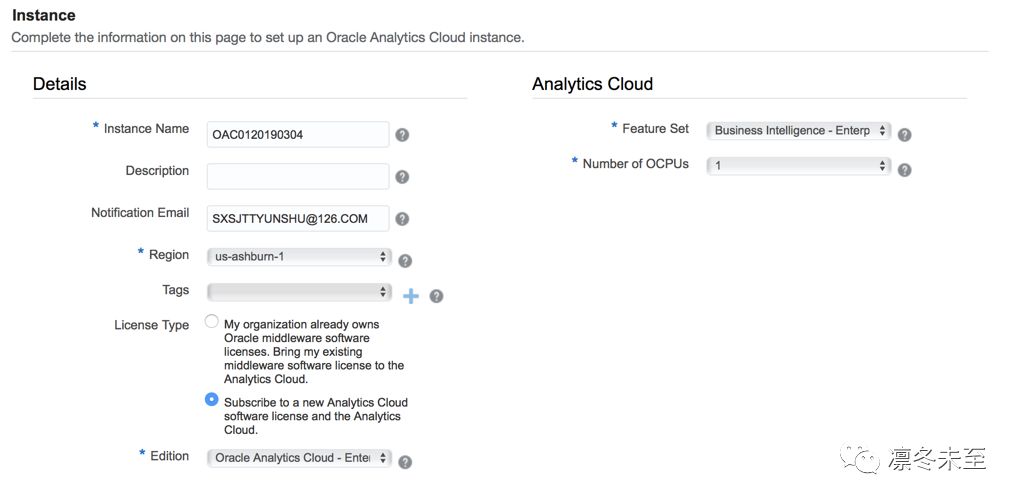Open help icon beside Tags plus button

pyautogui.click(x=436, y=296)
